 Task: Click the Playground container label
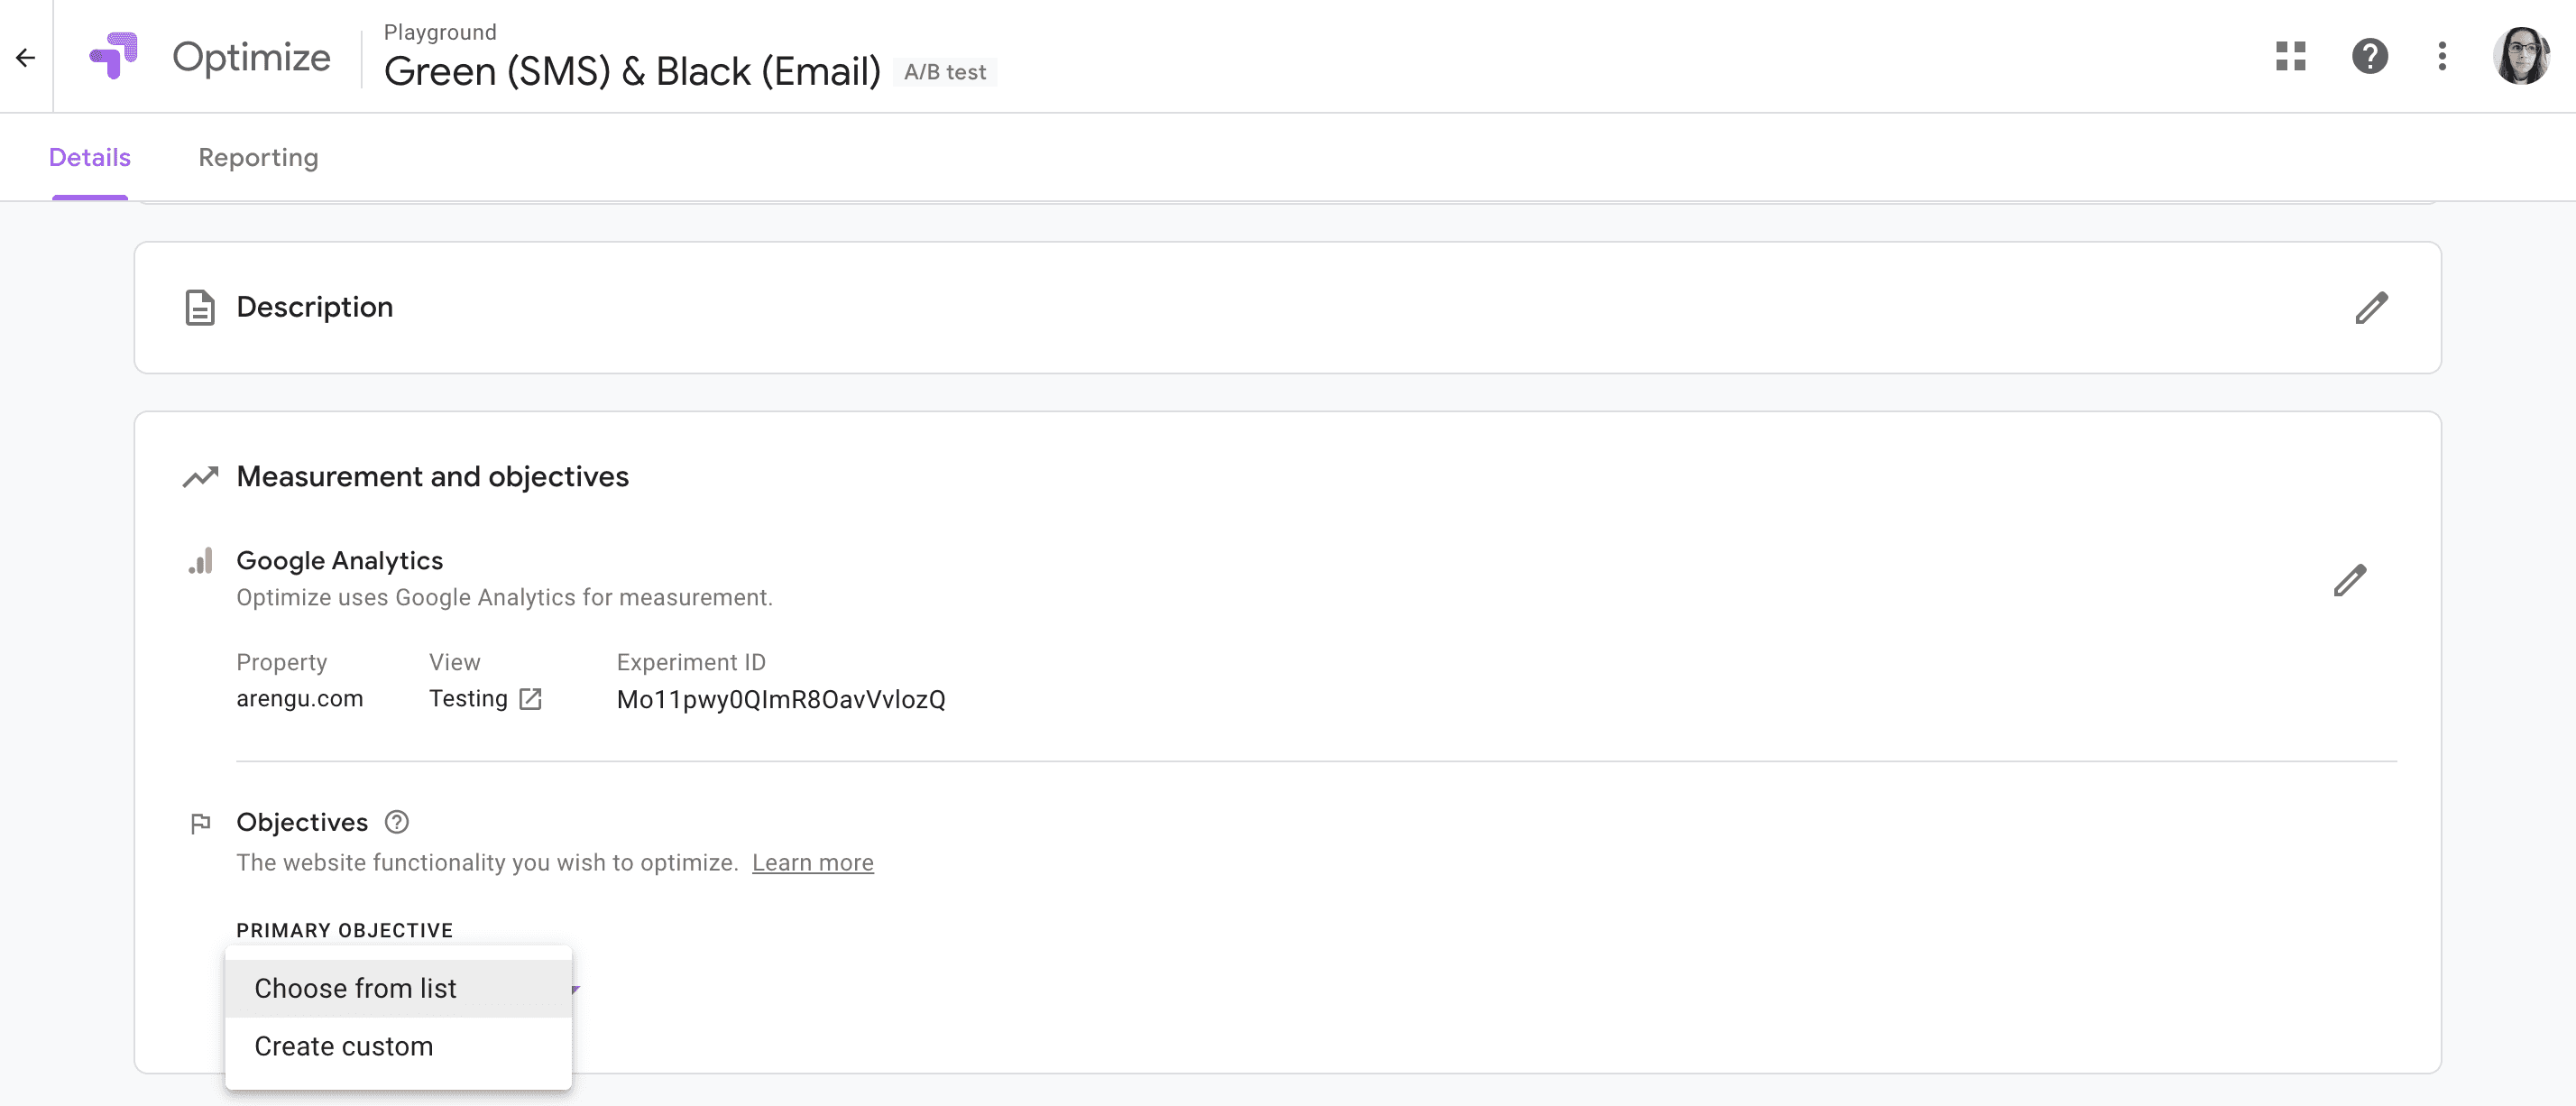pos(440,32)
